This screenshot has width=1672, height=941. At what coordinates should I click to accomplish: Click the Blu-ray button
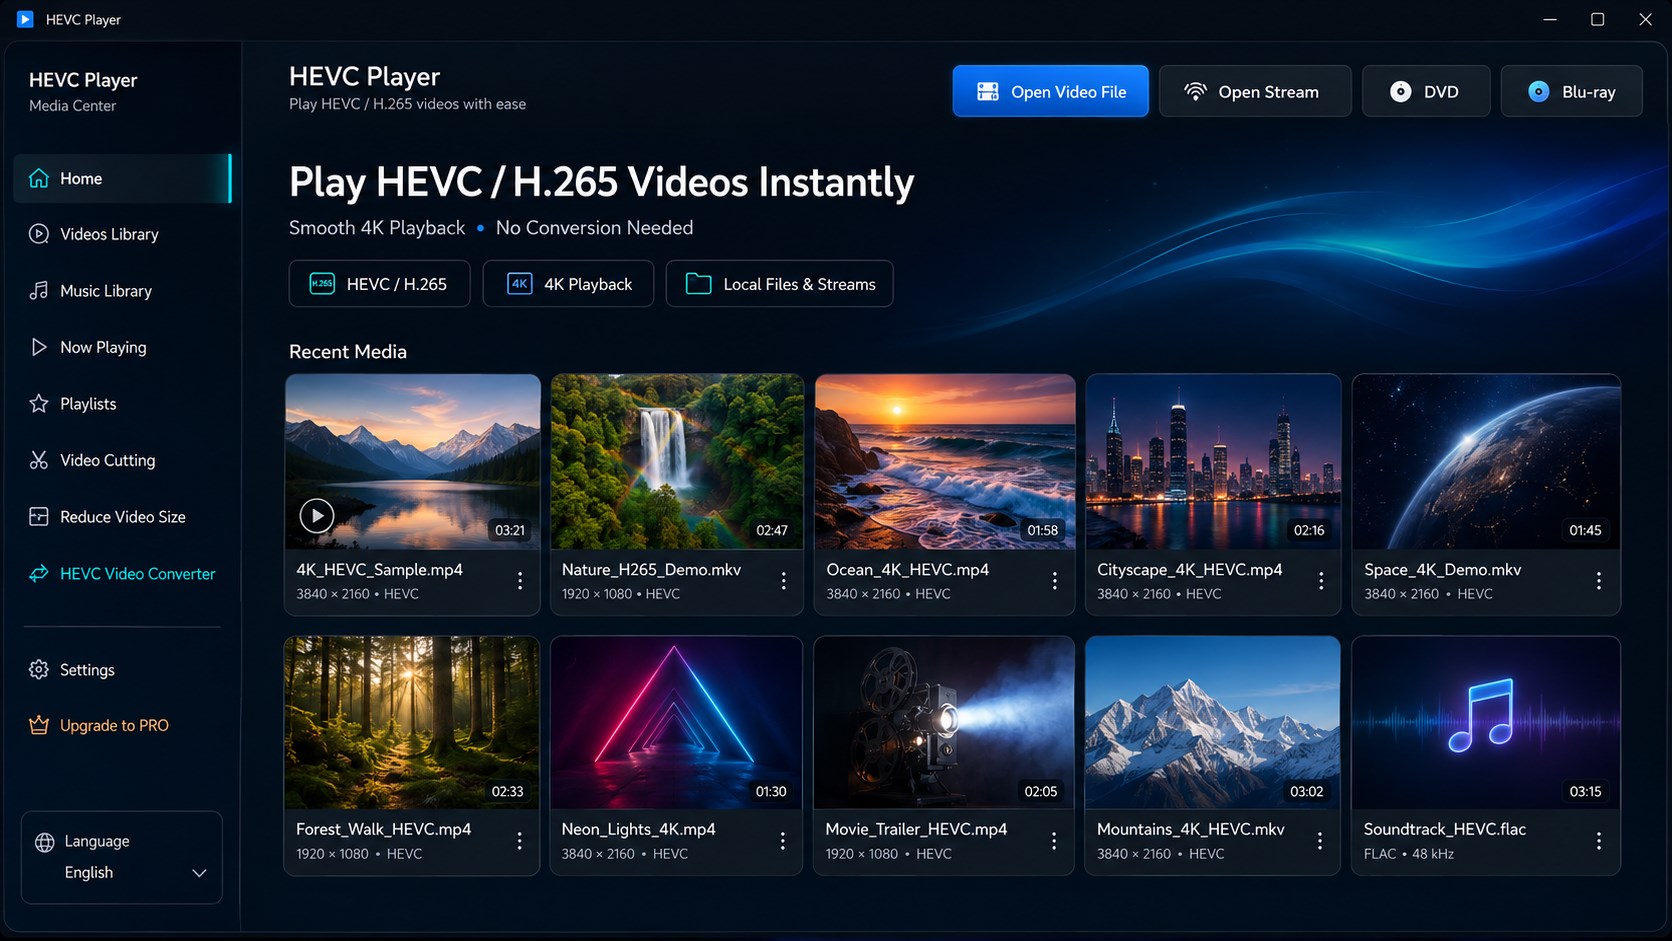1571,91
